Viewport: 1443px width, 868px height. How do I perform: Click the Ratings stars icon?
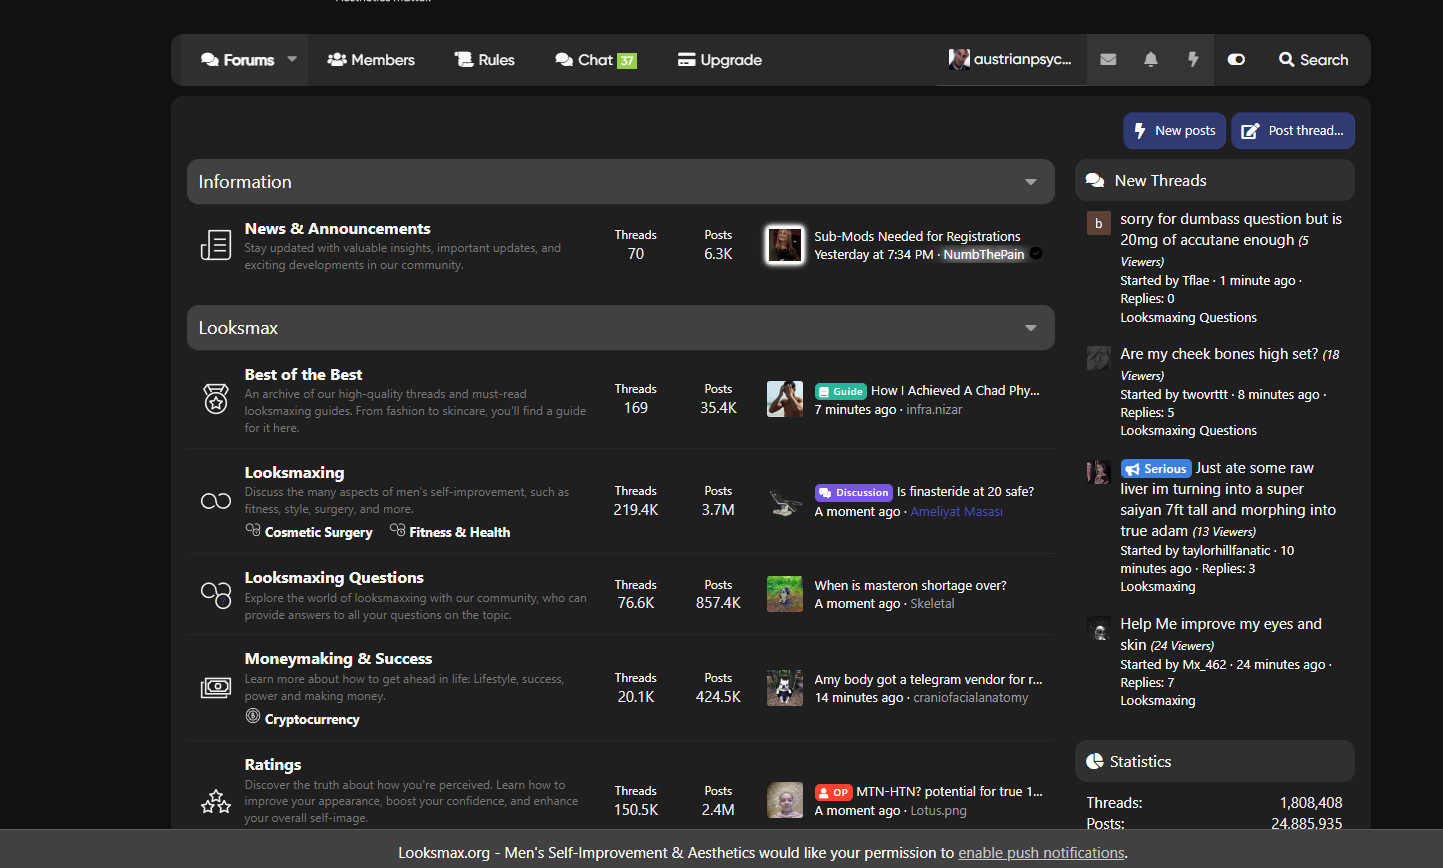(216, 801)
